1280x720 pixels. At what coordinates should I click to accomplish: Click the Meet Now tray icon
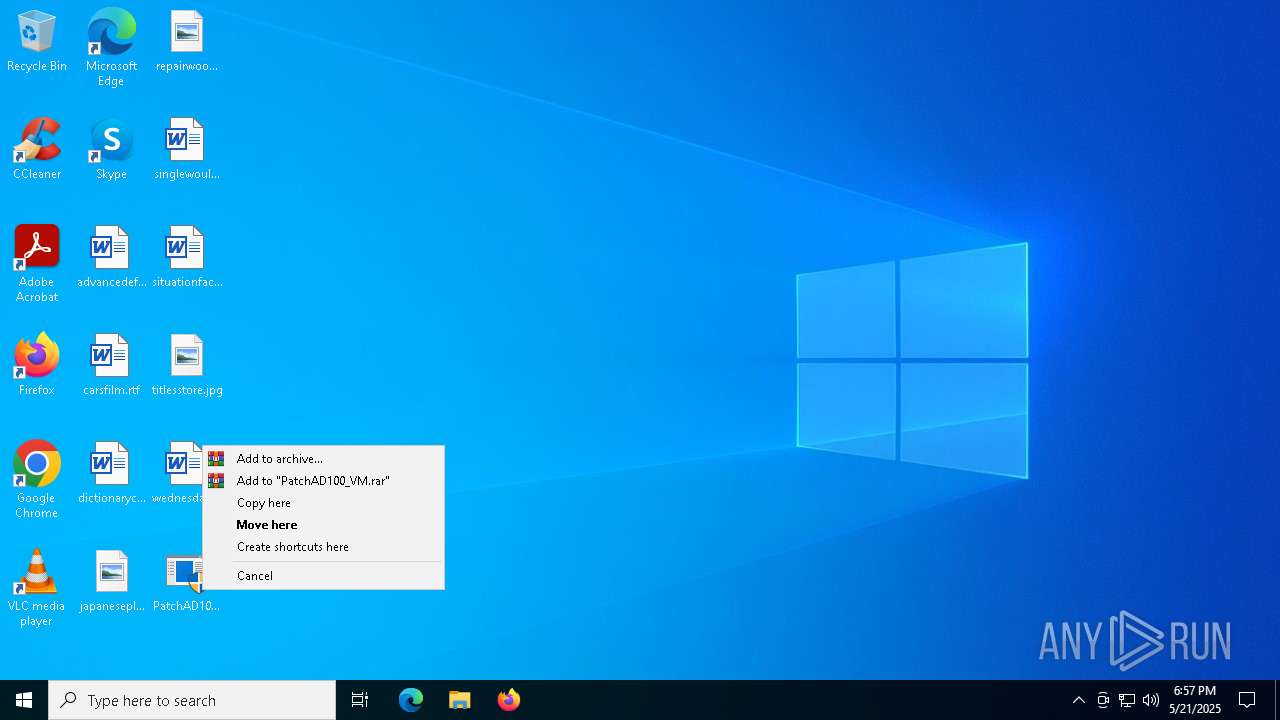click(1103, 700)
